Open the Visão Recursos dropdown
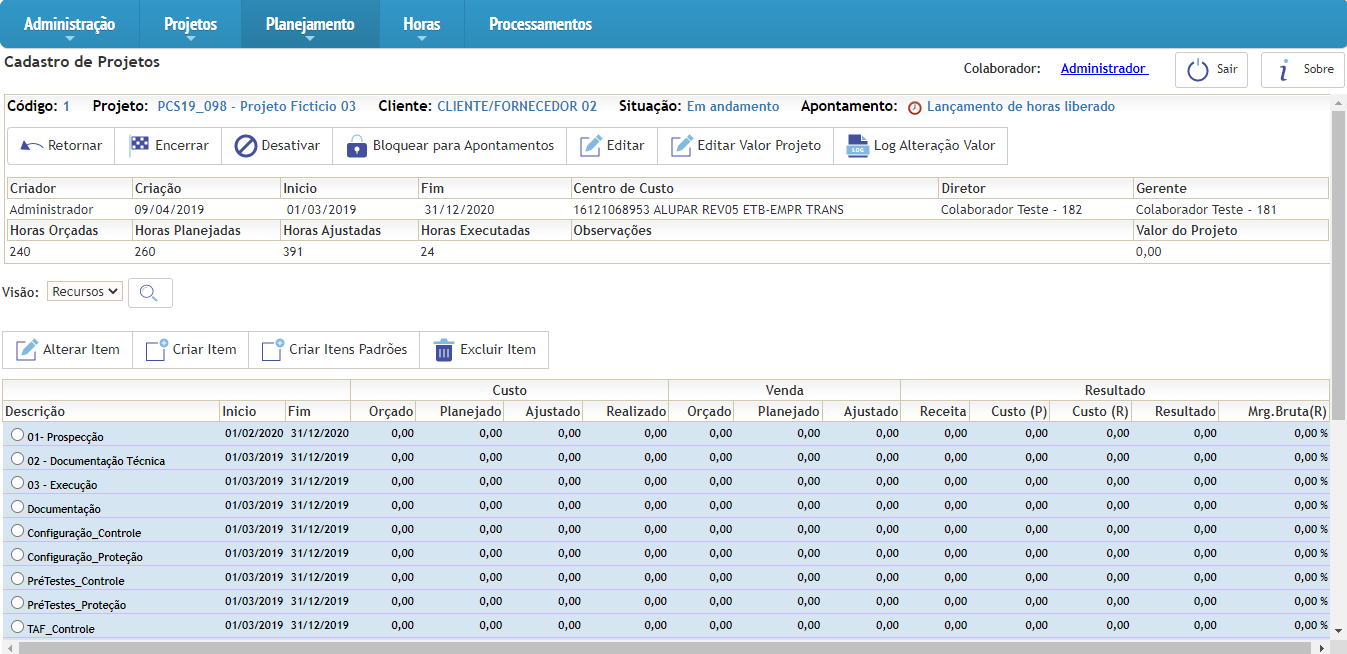 pyautogui.click(x=85, y=292)
